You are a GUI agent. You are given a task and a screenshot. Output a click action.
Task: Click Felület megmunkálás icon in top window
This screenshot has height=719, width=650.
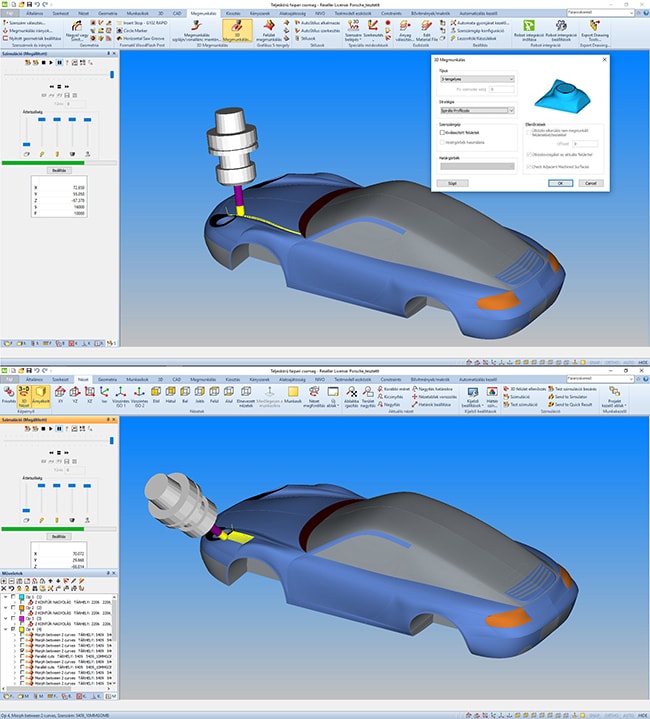pyautogui.click(x=269, y=31)
